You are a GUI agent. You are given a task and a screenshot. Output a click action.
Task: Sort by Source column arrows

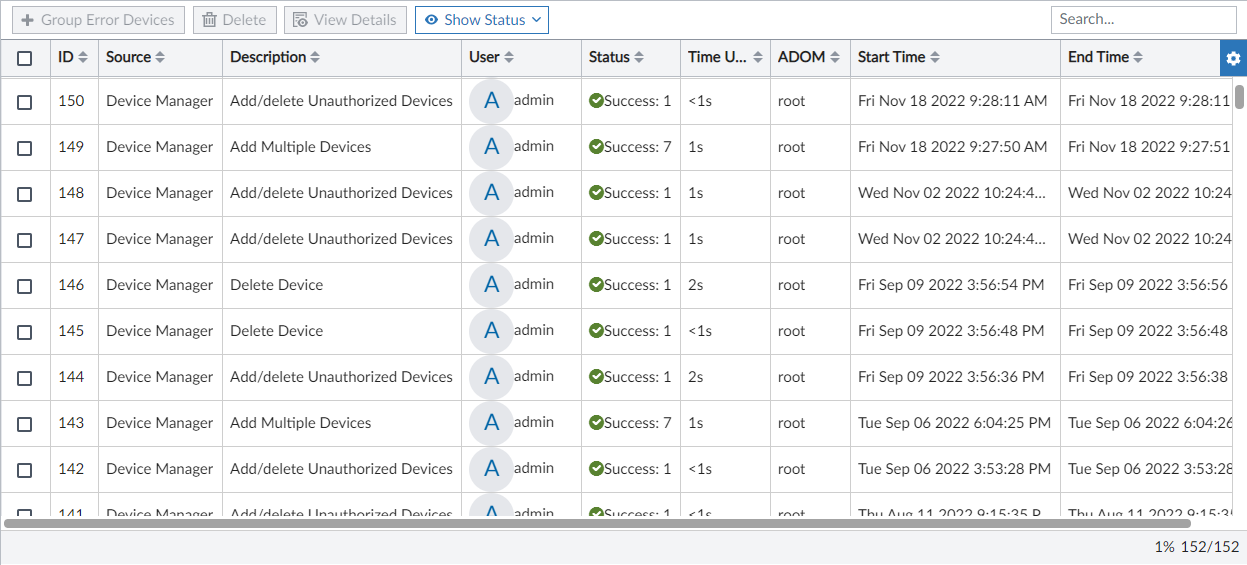point(161,58)
